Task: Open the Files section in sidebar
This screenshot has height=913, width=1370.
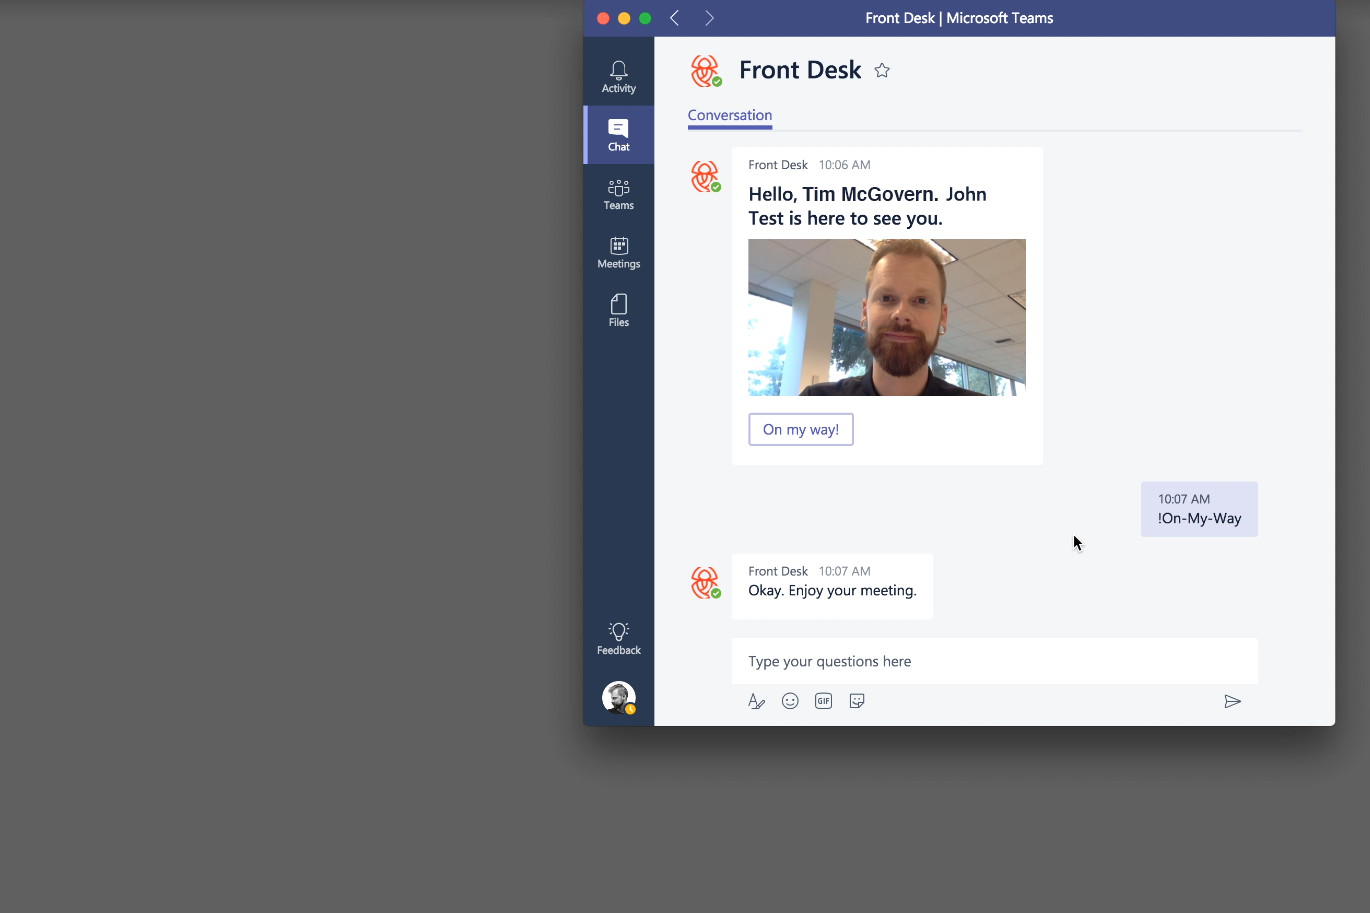Action: click(x=618, y=310)
